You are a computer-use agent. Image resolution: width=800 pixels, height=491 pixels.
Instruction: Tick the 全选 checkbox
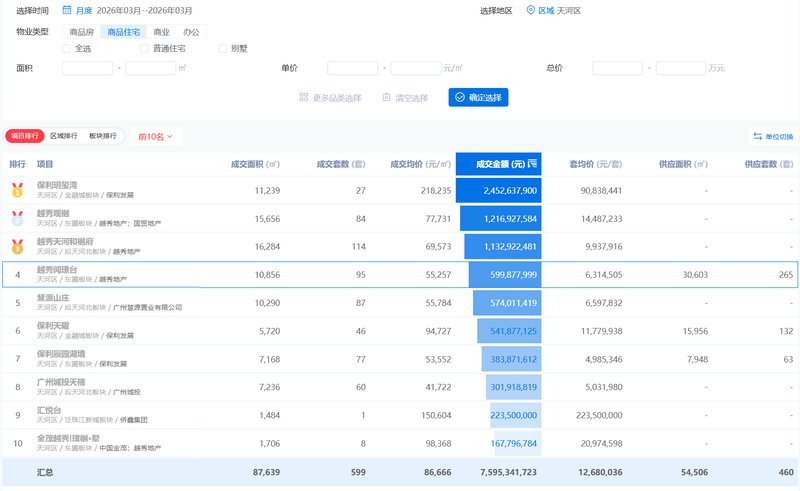click(66, 48)
